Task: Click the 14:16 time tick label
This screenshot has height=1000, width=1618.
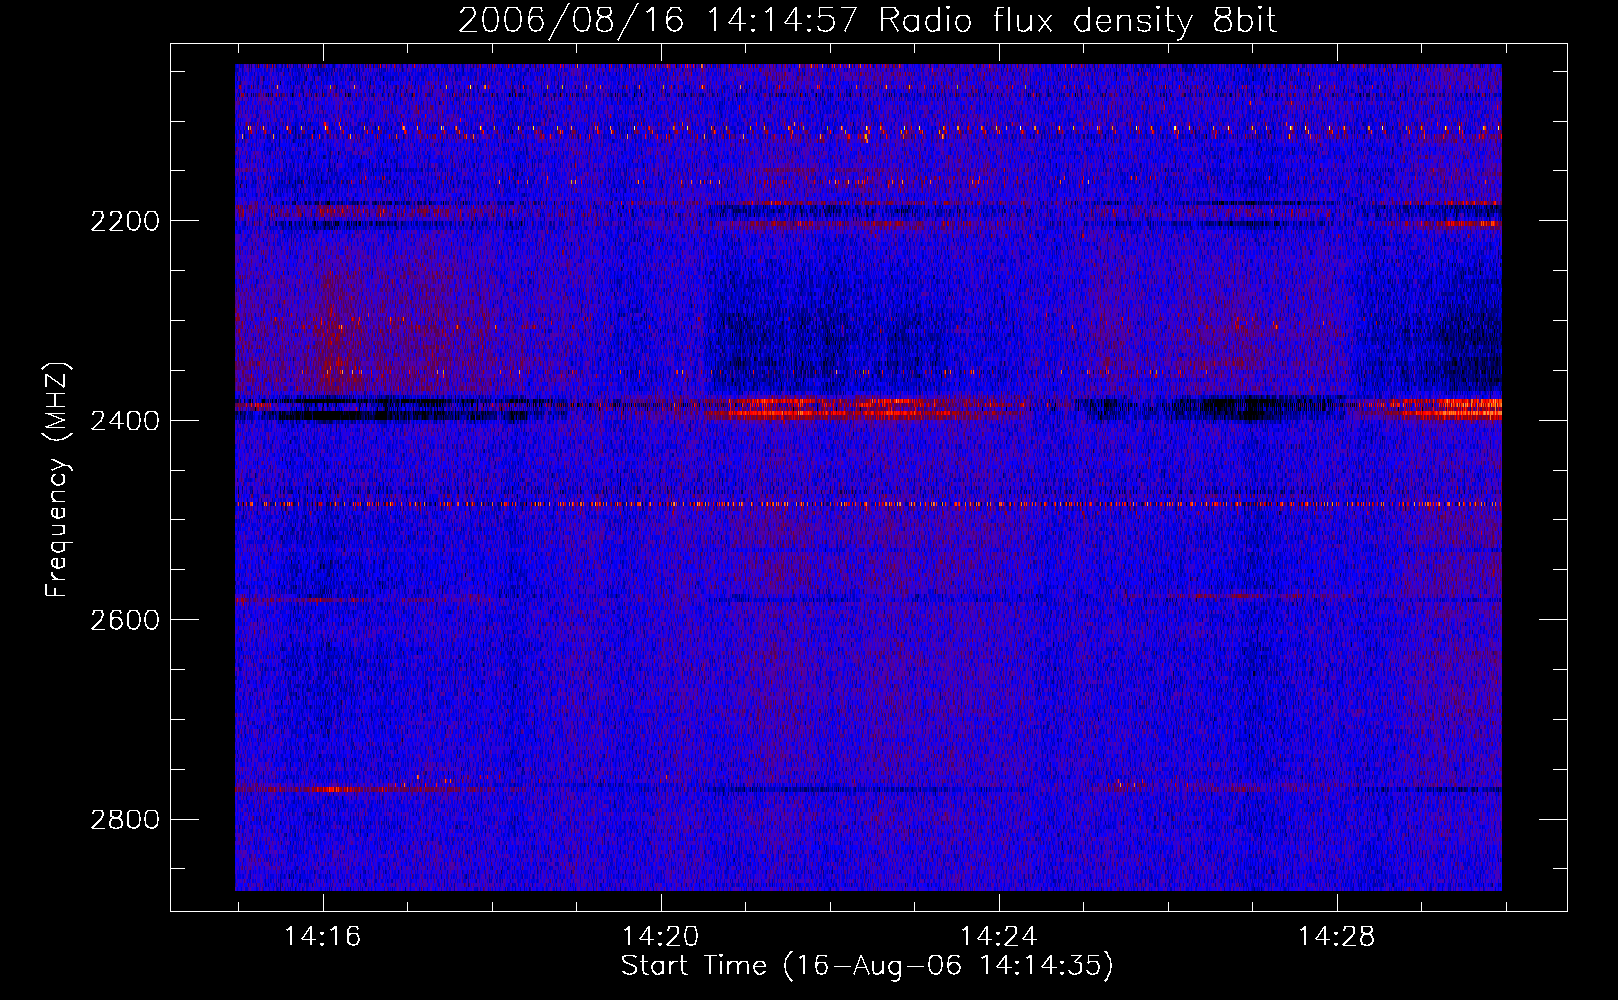Action: pyautogui.click(x=322, y=937)
